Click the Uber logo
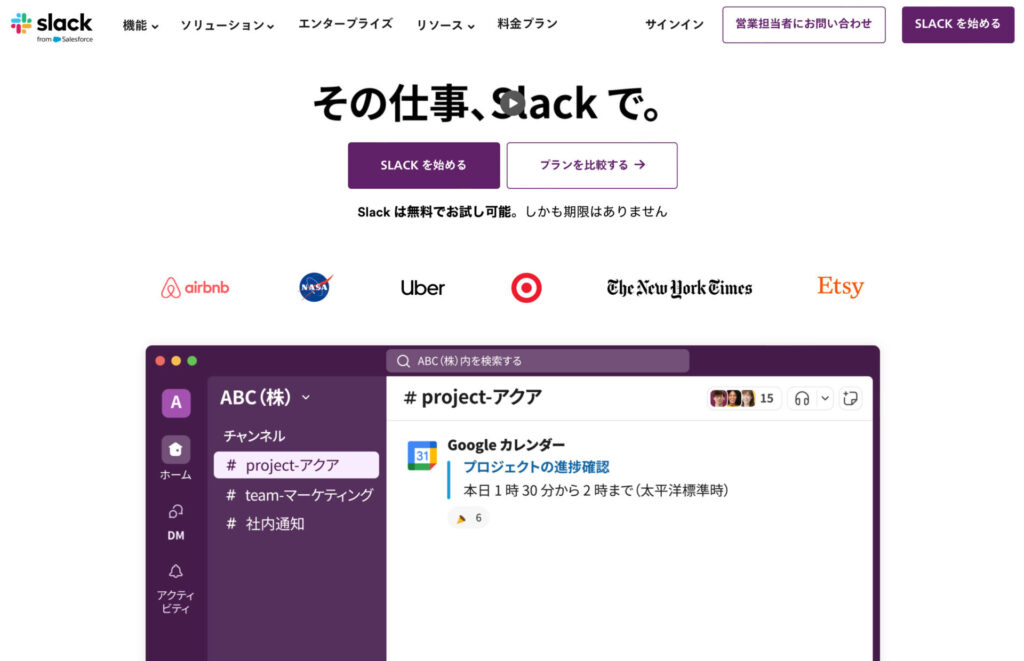This screenshot has height=661, width=1024. (423, 288)
